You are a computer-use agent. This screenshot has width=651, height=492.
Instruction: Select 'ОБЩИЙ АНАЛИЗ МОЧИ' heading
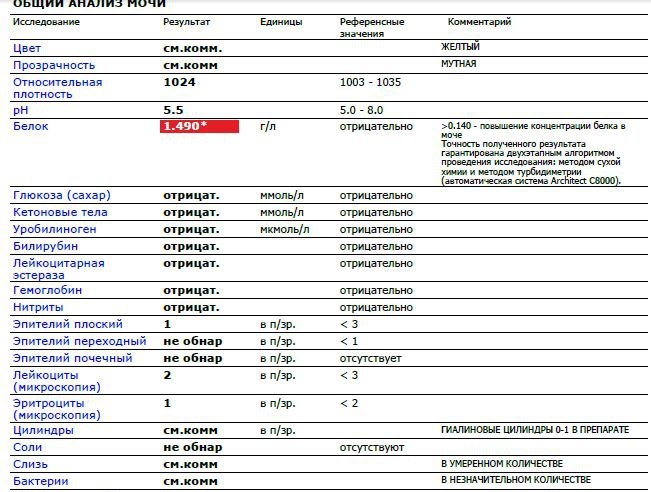89,4
